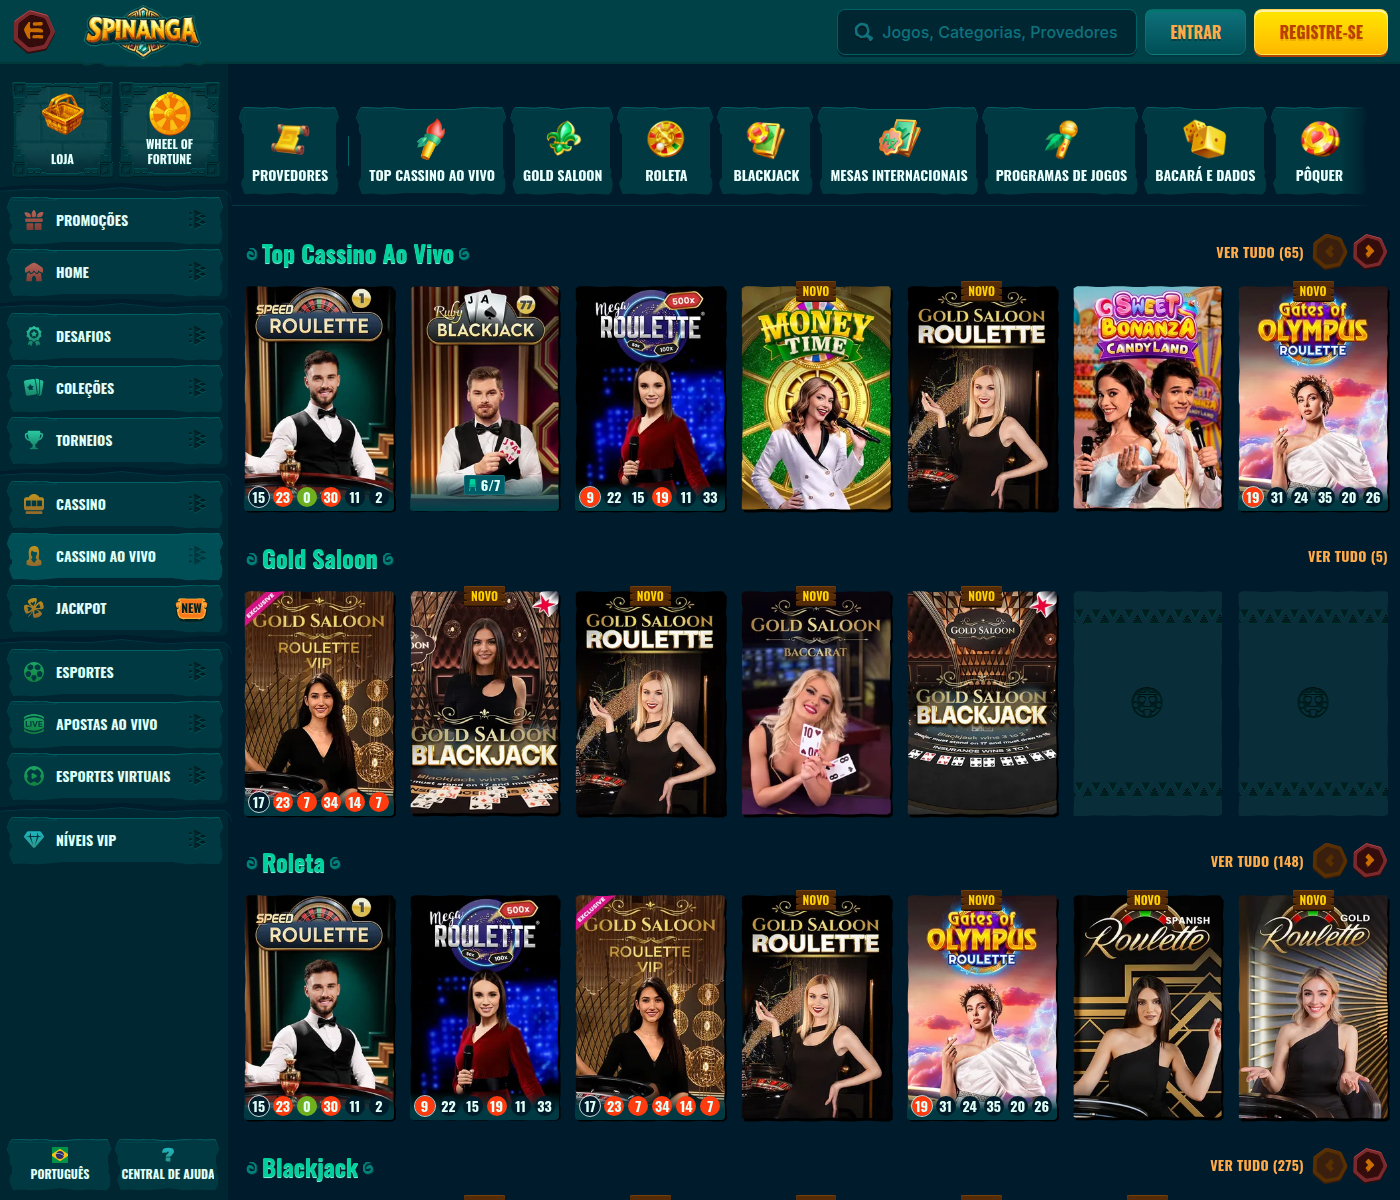The image size is (1400, 1200).
Task: Select the Bacará e Dados tab
Action: [1205, 150]
